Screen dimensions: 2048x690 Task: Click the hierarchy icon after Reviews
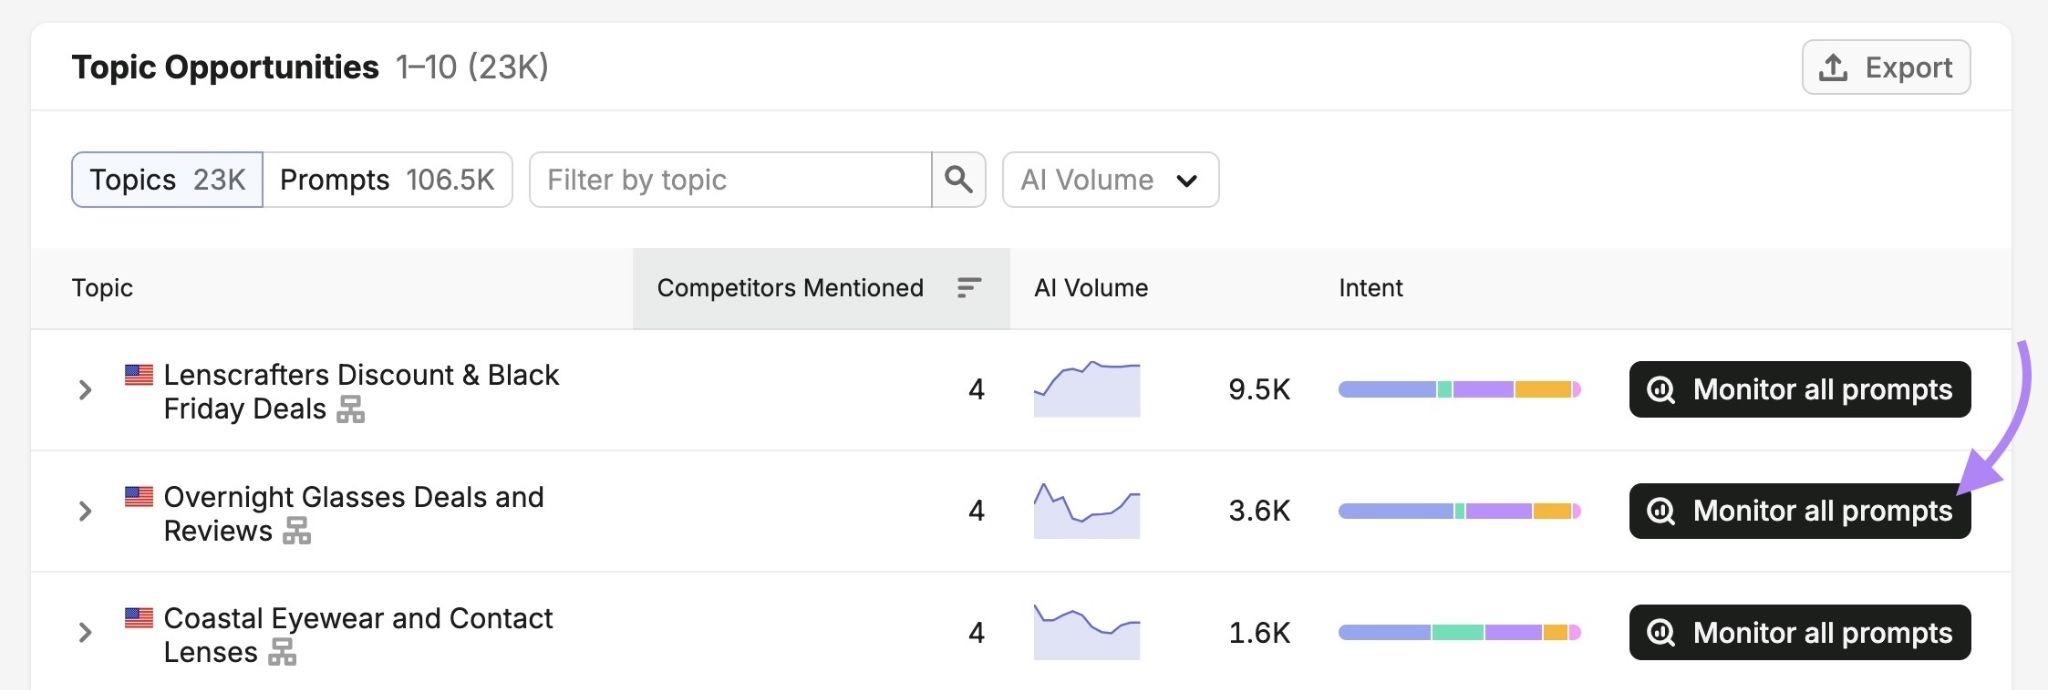[297, 531]
